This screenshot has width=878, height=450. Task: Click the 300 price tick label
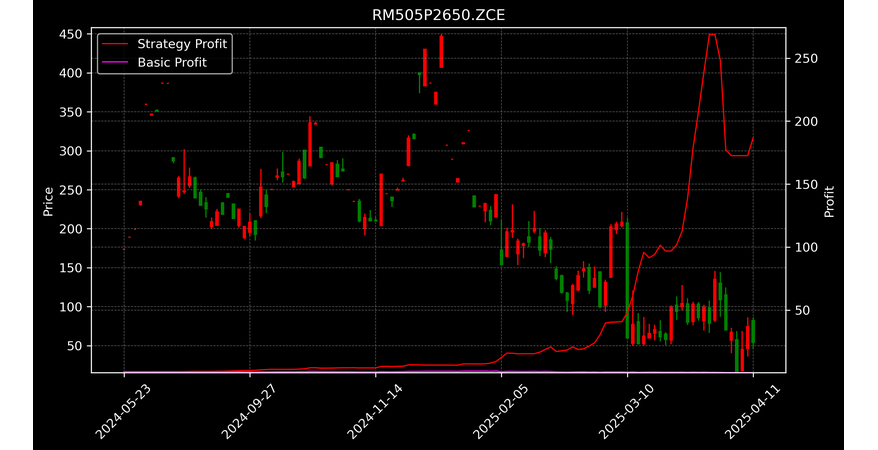click(71, 151)
